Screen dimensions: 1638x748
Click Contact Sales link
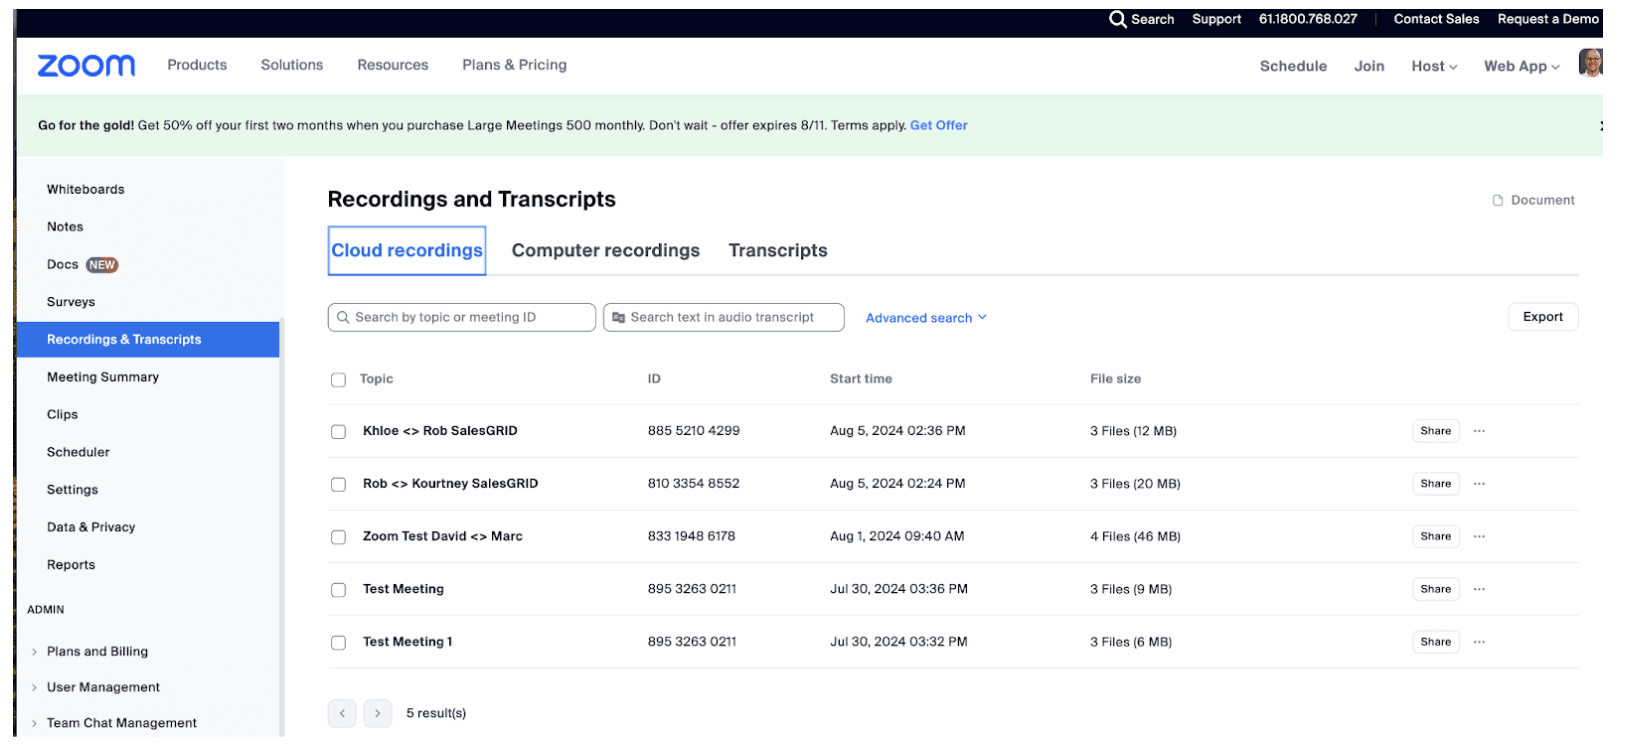[x=1436, y=19]
